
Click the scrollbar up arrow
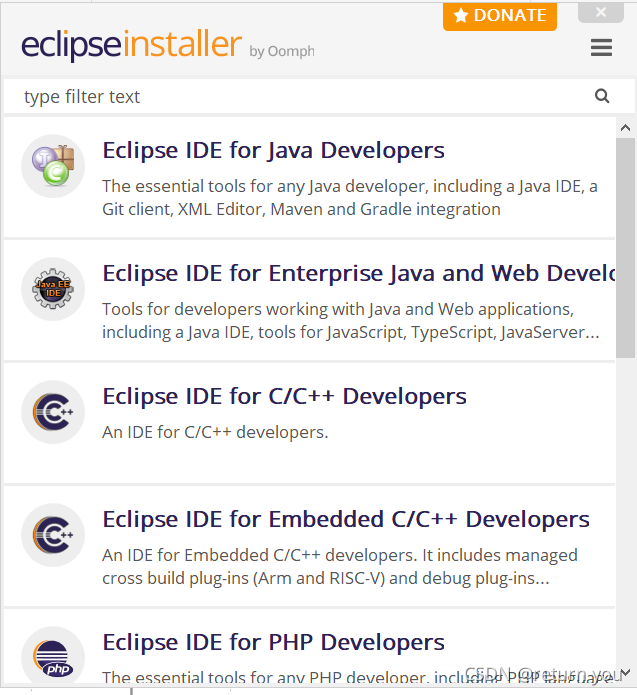(625, 128)
